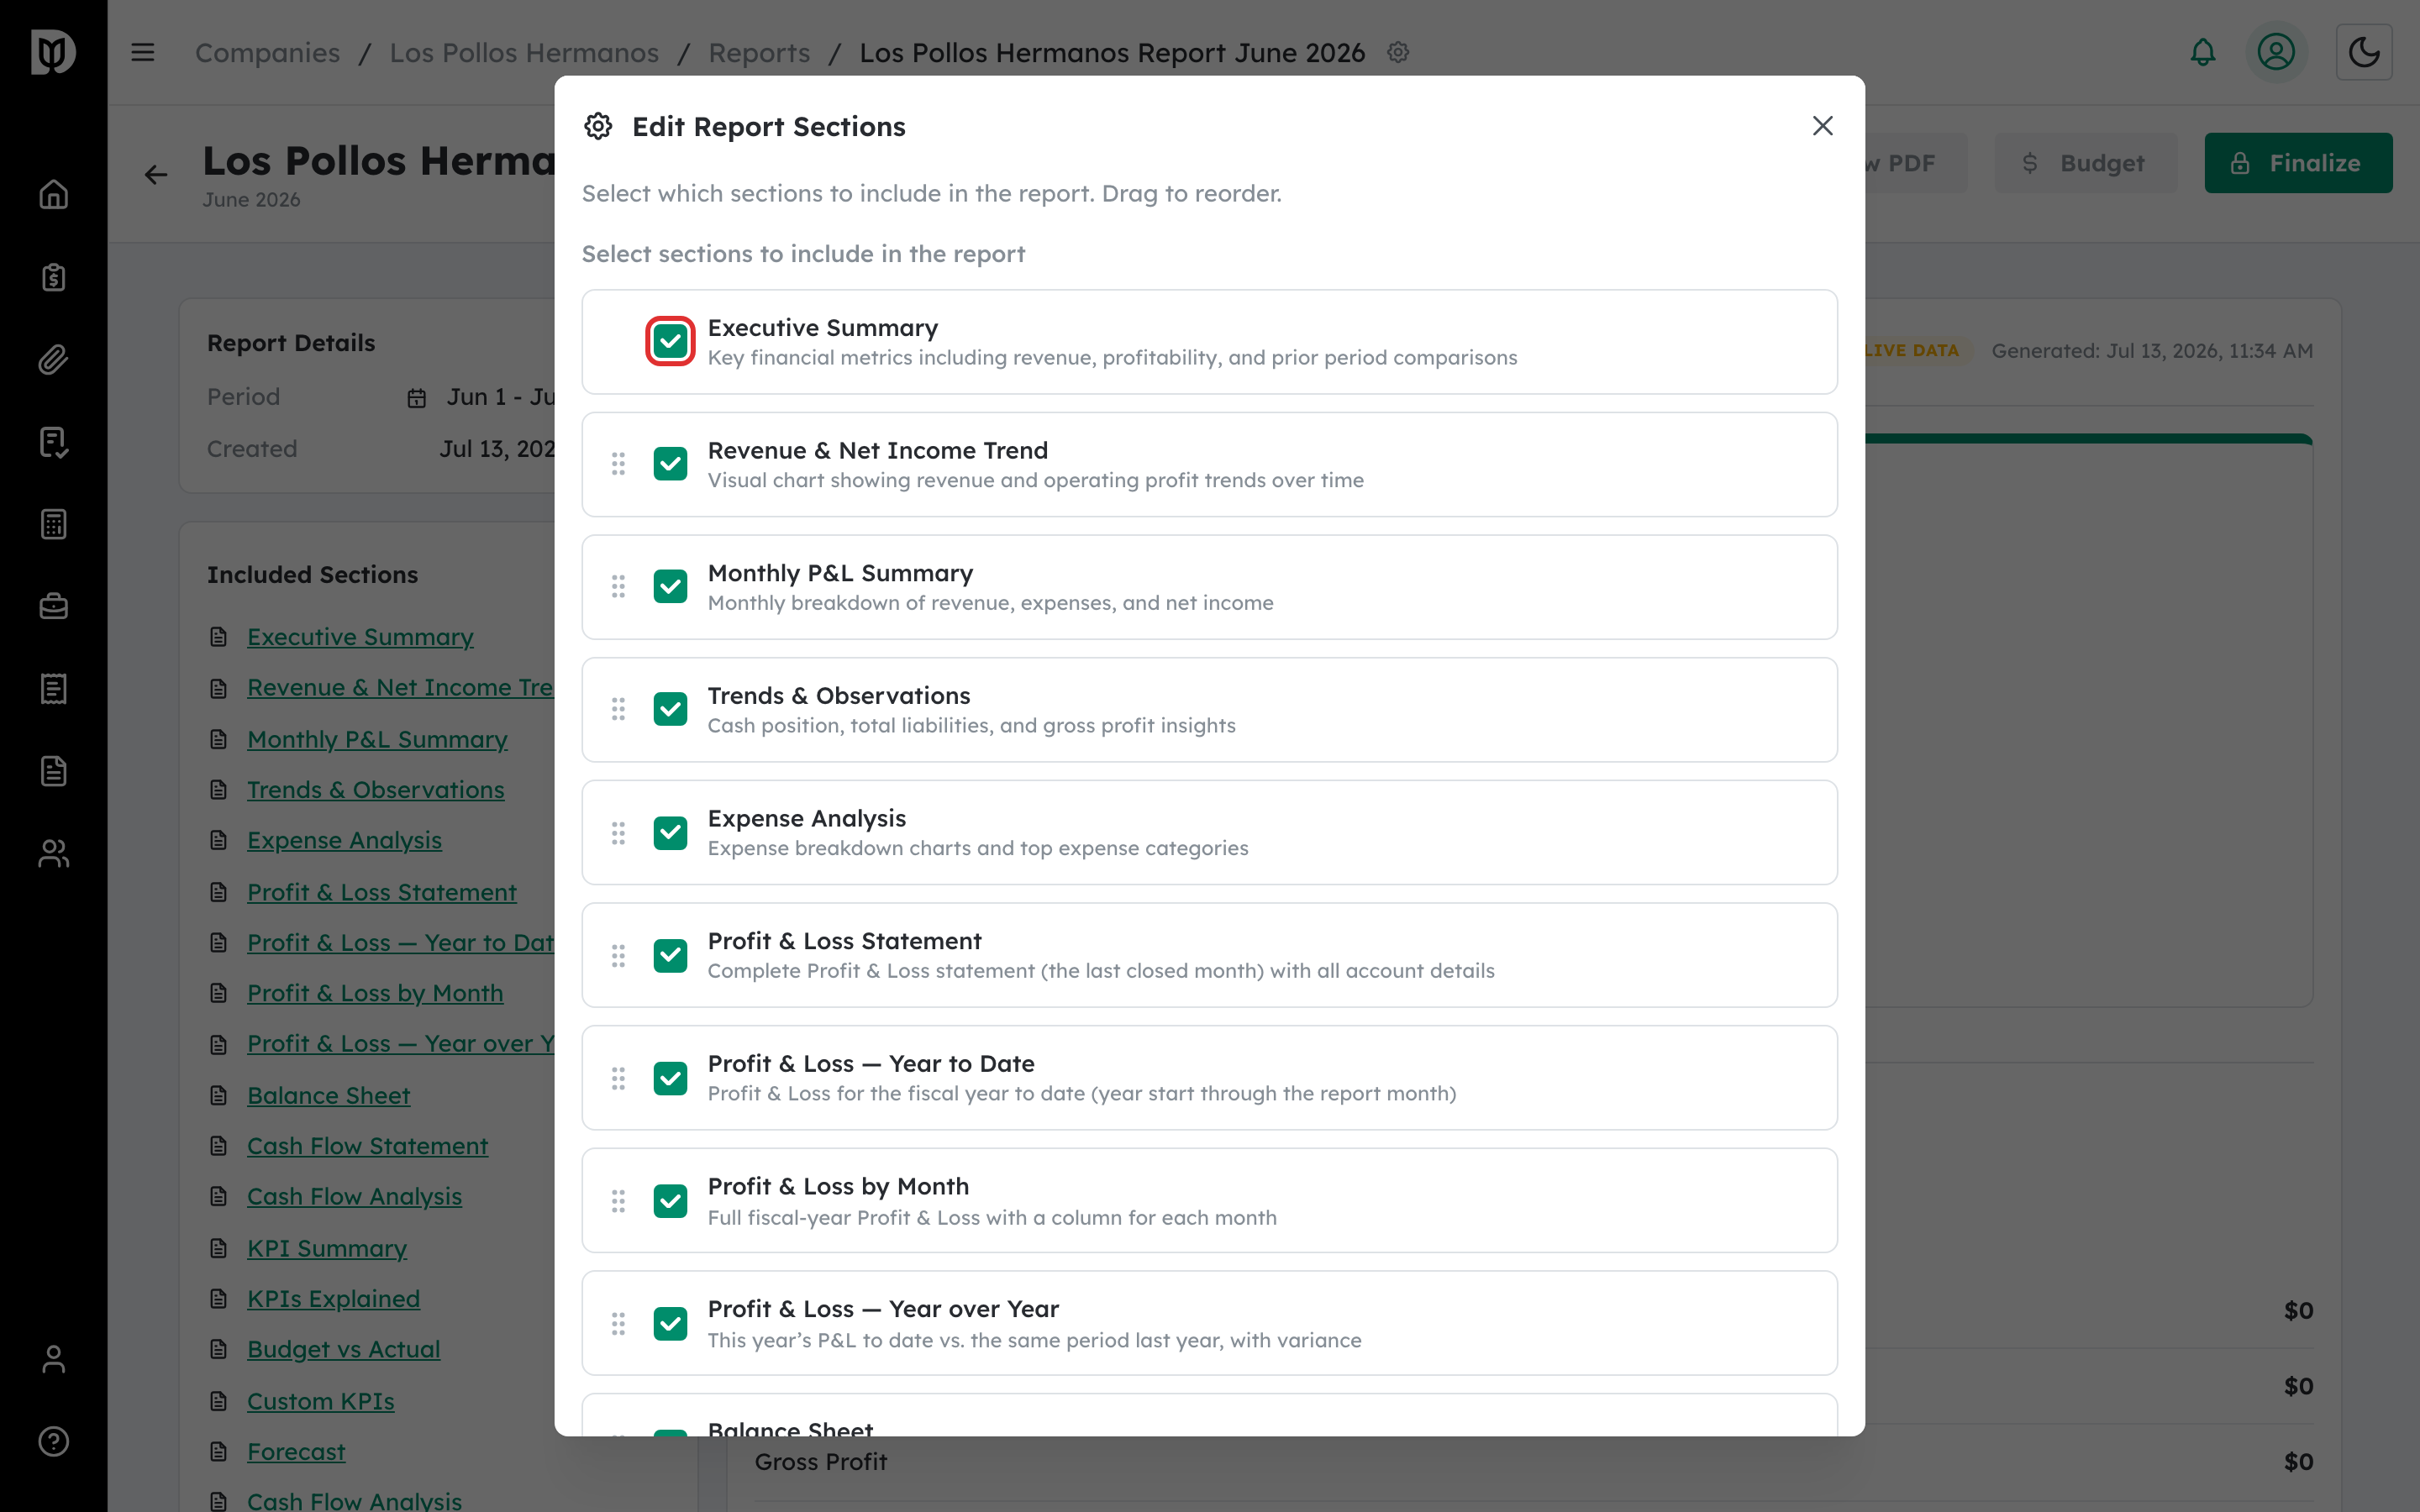2420x1512 pixels.
Task: Grab drag handle of Expense Analysis
Action: (x=618, y=833)
